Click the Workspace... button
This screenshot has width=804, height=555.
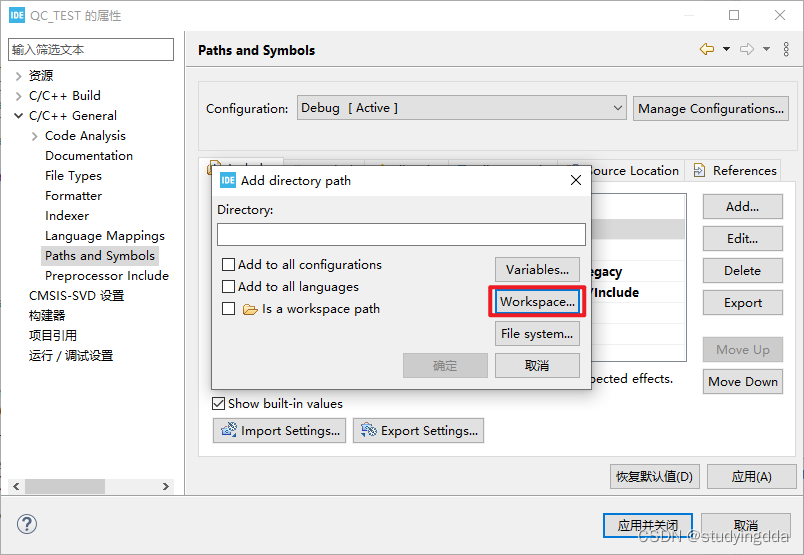tap(537, 302)
